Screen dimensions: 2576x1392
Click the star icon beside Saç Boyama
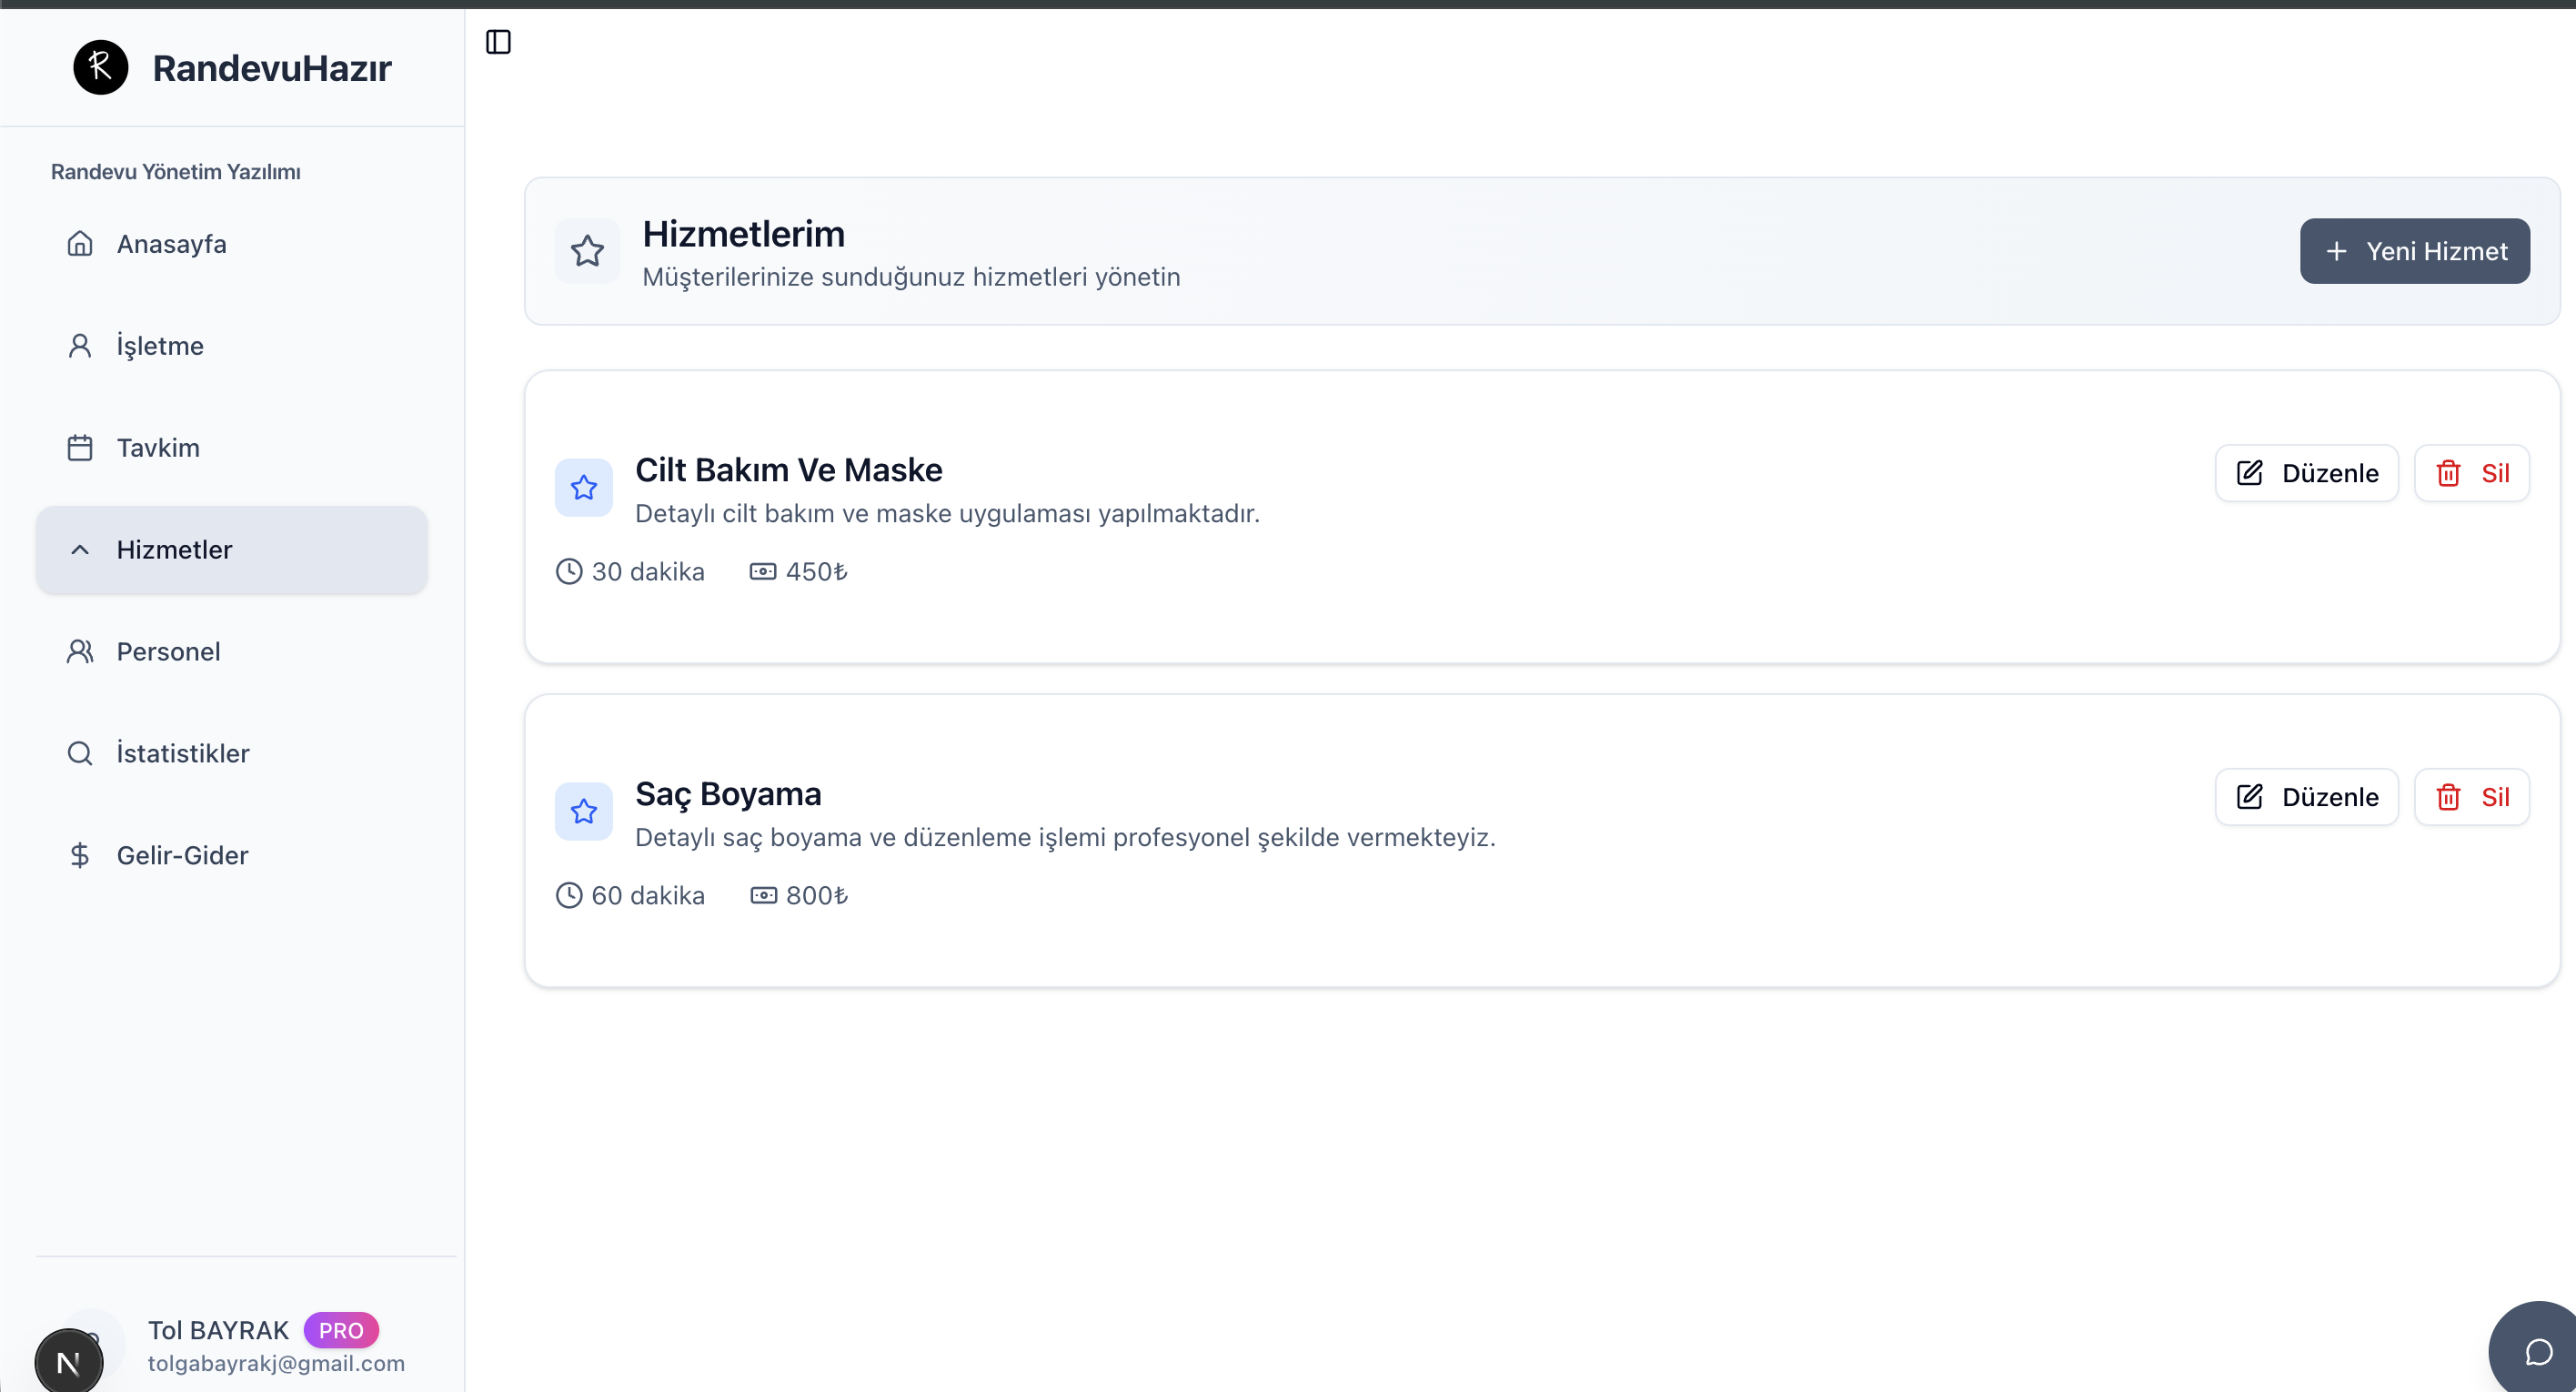(584, 811)
